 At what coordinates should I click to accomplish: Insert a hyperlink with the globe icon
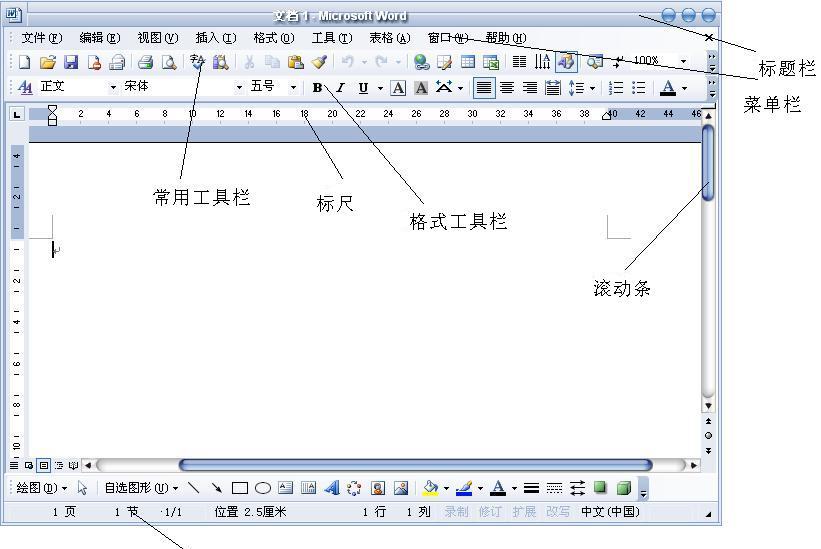[421, 62]
